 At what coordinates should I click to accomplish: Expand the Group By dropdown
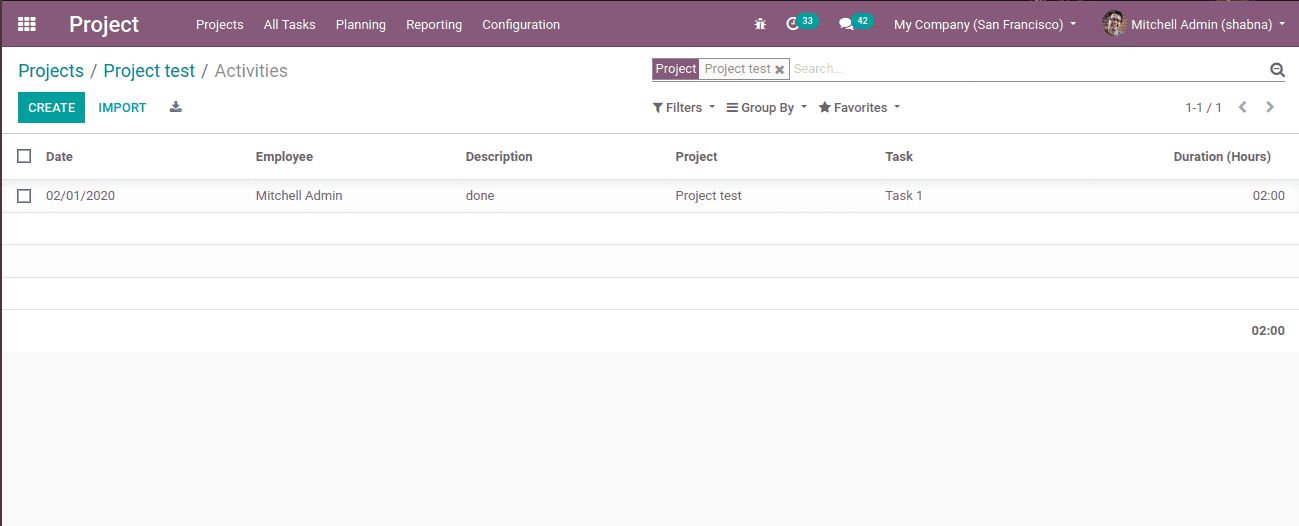[x=766, y=107]
